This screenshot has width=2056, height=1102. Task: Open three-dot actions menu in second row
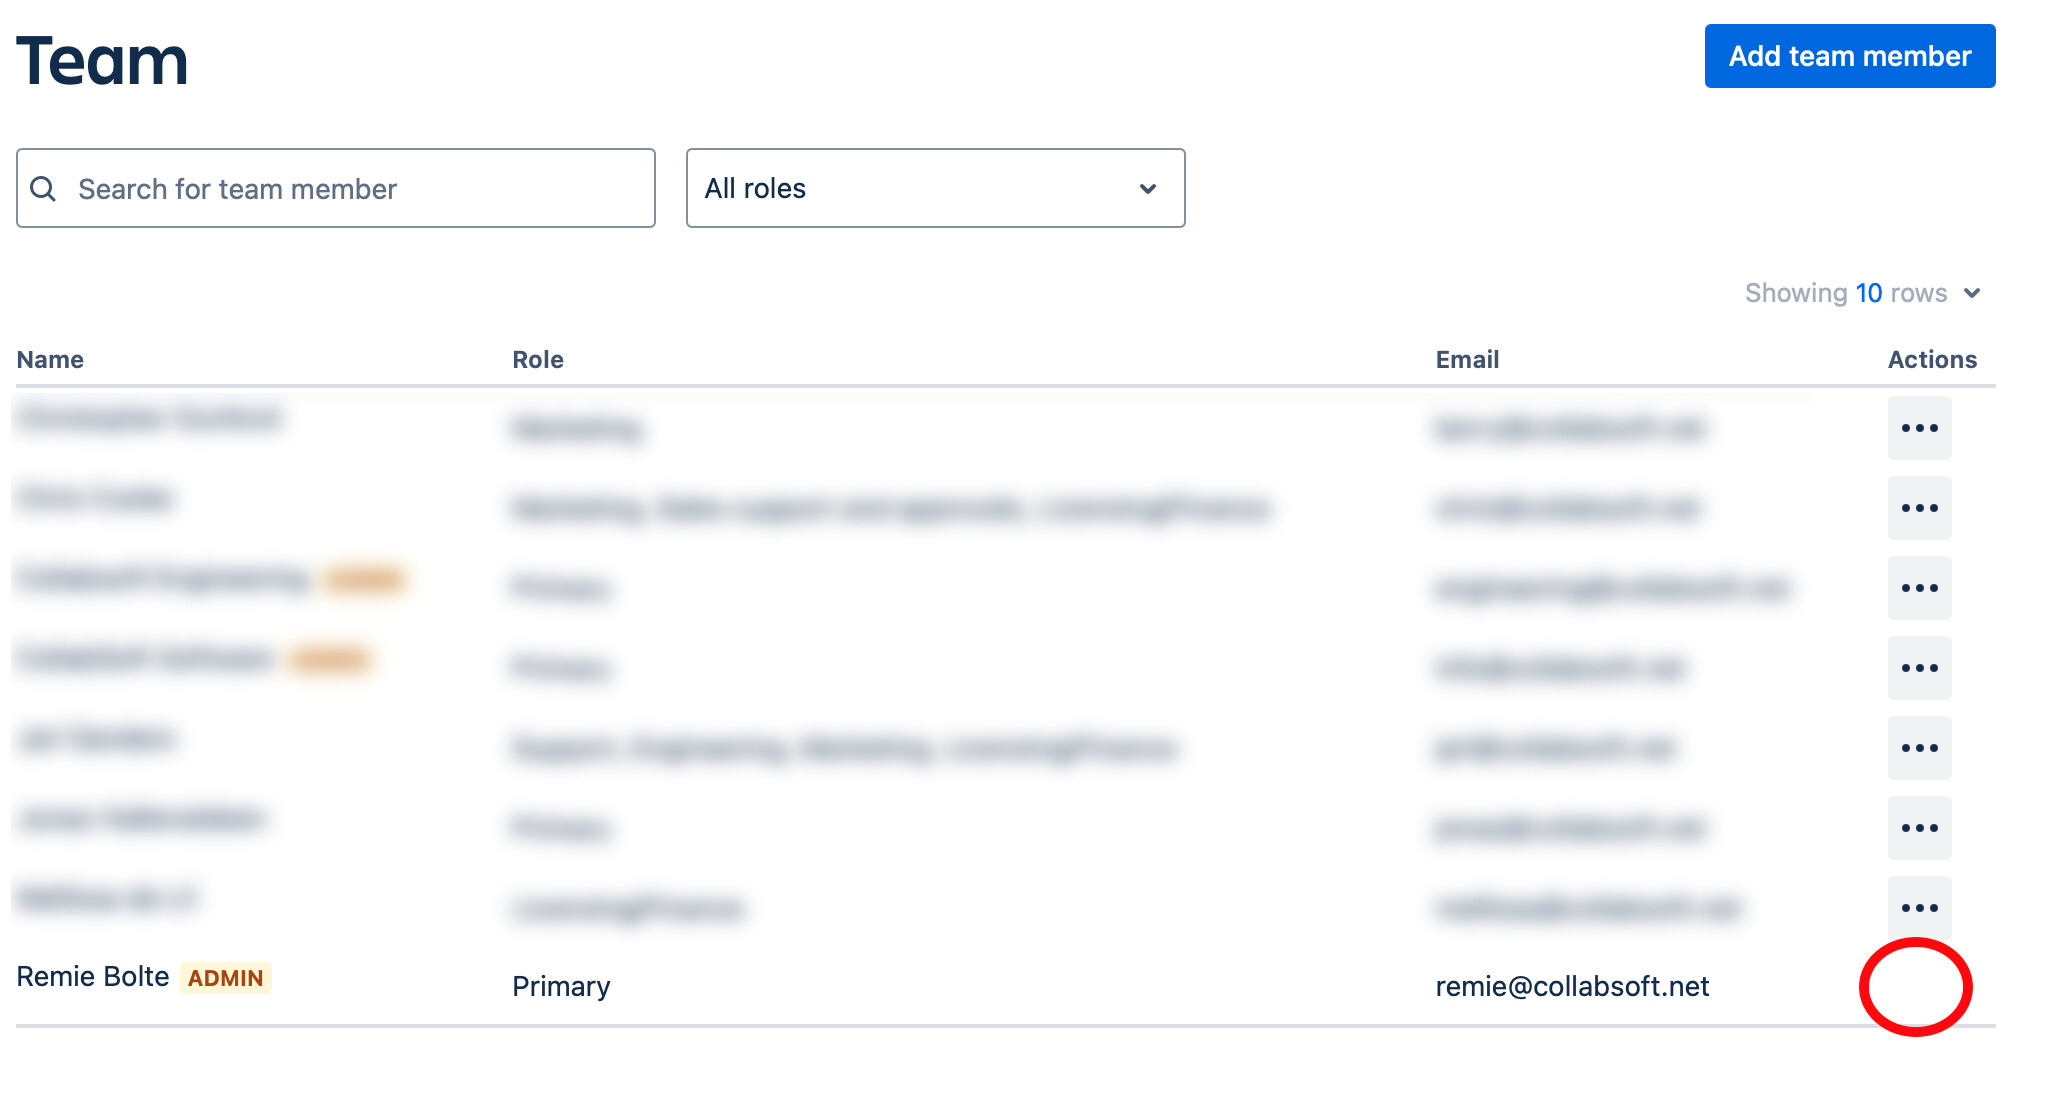coord(1919,508)
